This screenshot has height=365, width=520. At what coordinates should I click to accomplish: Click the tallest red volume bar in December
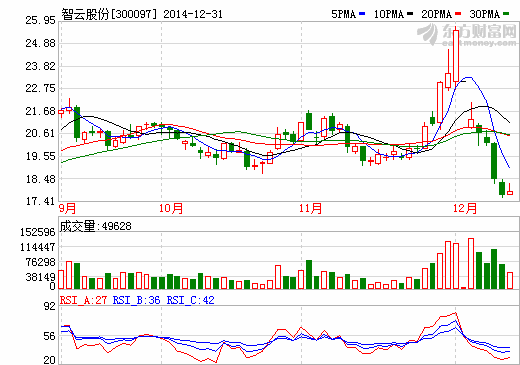click(471, 263)
